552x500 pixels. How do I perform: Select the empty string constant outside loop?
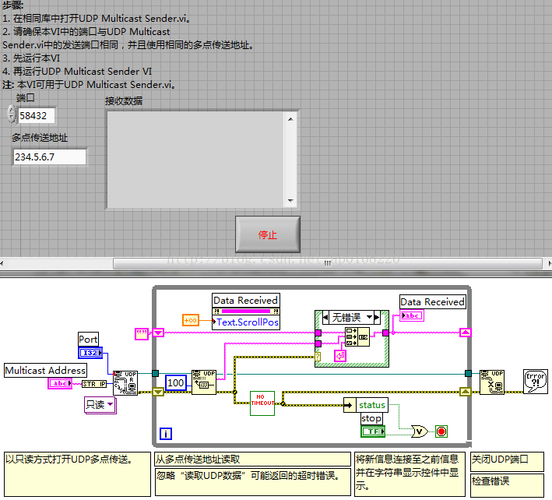(x=142, y=333)
